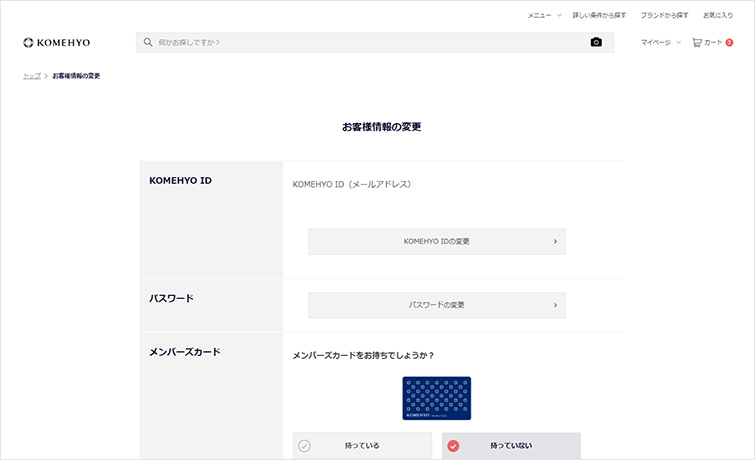
Task: Click the members card image
Action: [437, 398]
